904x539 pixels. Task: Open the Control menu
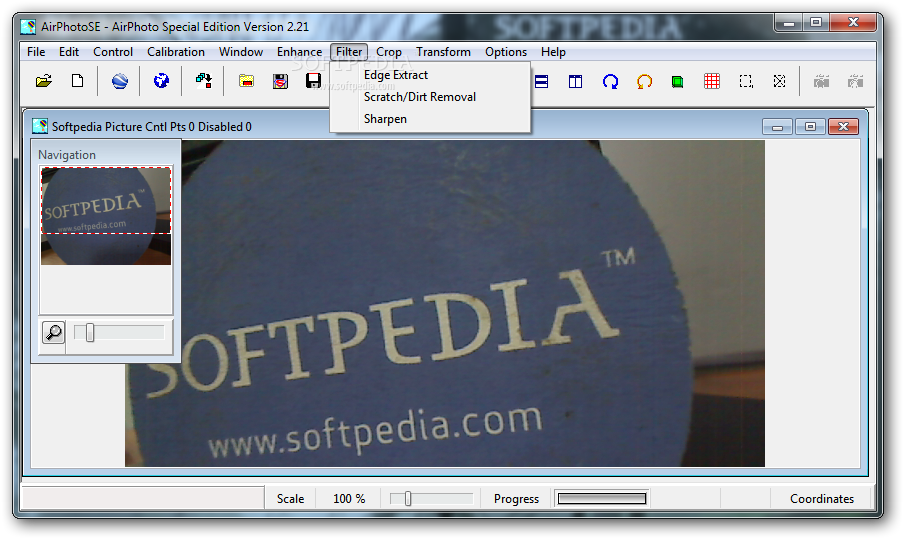(113, 52)
